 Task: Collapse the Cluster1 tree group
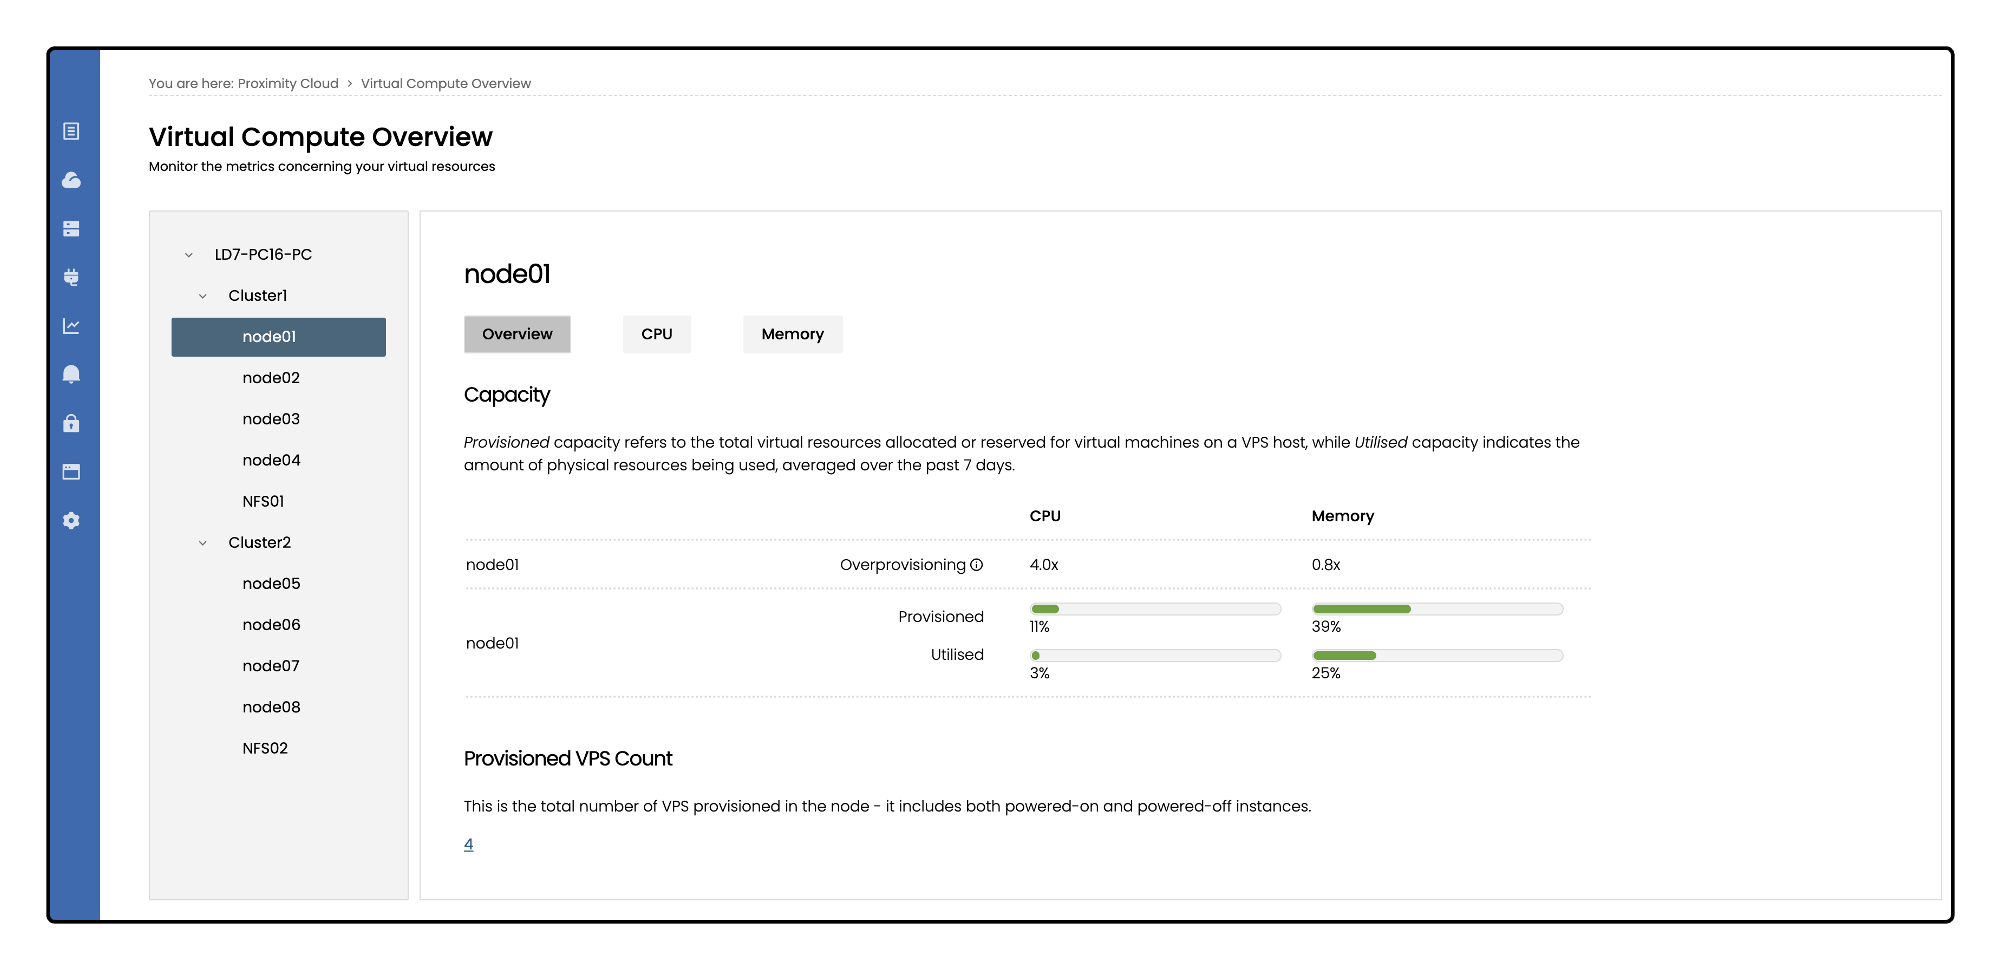click(203, 296)
